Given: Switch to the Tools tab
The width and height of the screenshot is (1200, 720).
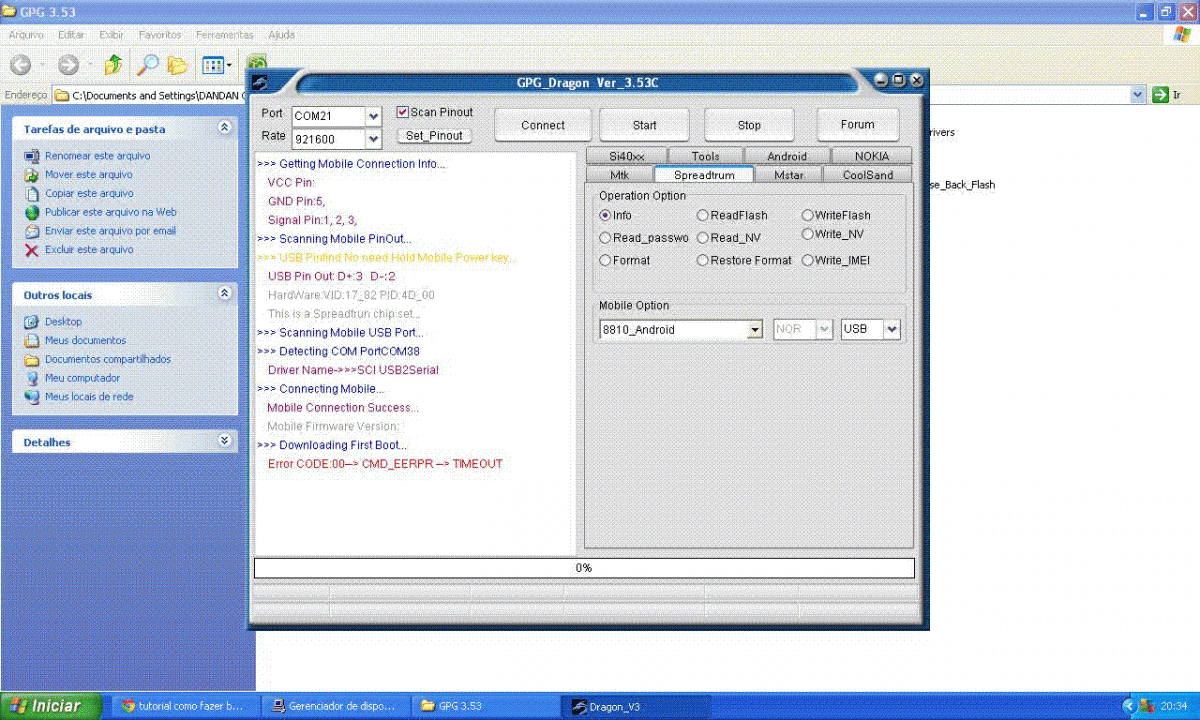Looking at the screenshot, I should [x=705, y=157].
